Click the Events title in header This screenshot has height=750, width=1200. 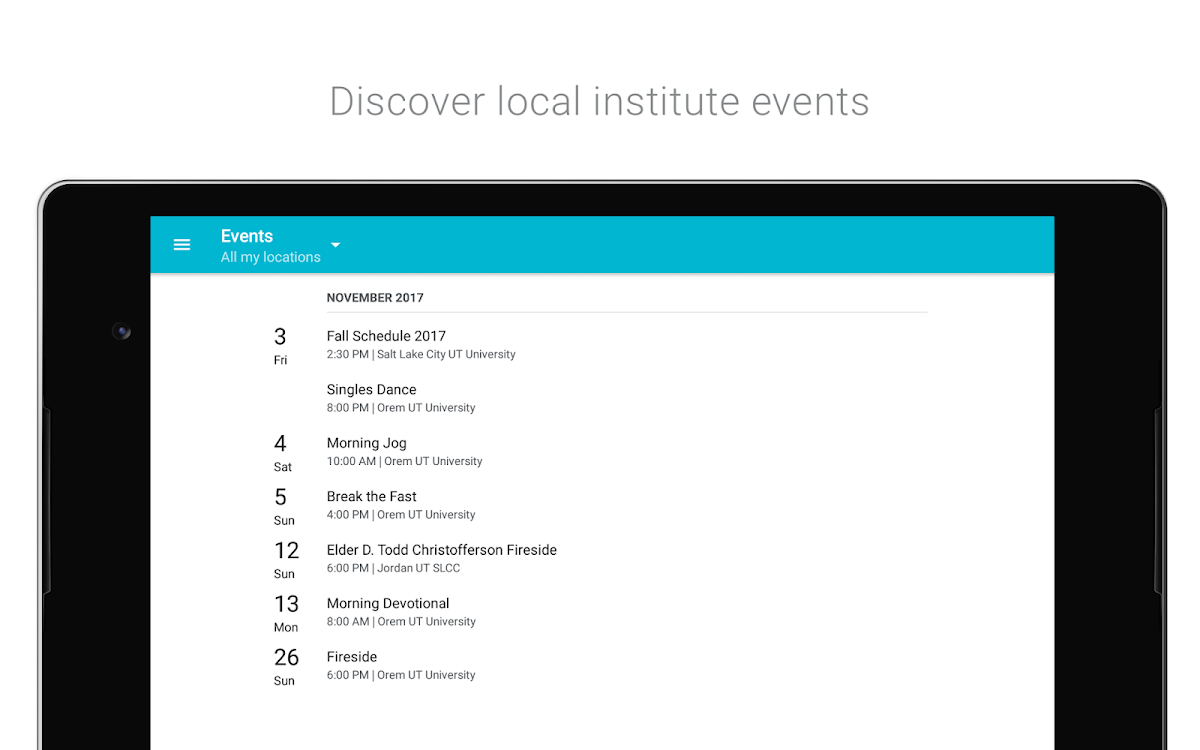(x=247, y=236)
